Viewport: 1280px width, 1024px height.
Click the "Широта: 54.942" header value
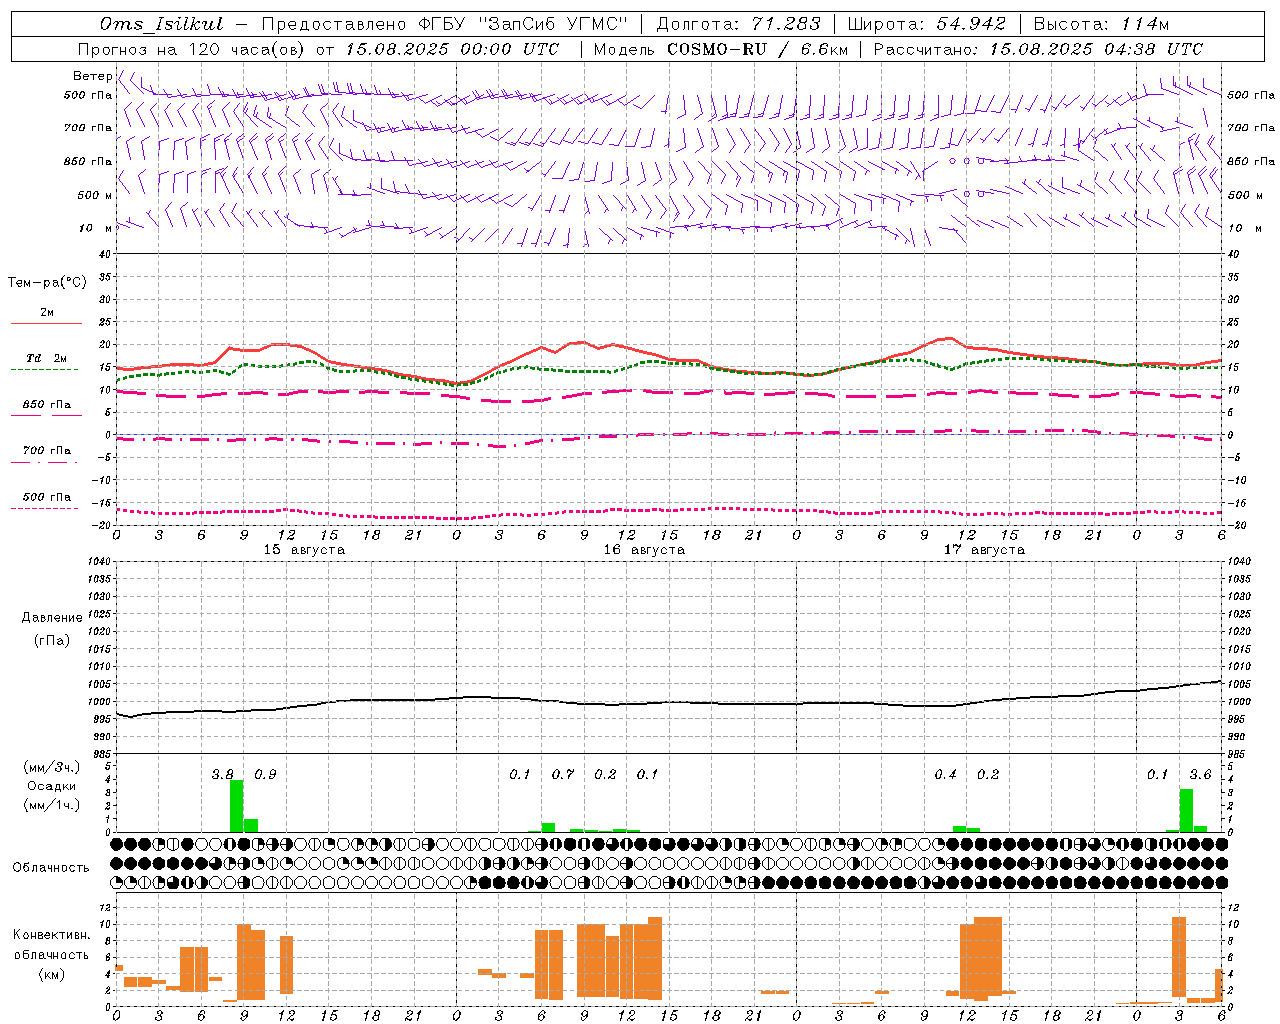tap(927, 24)
